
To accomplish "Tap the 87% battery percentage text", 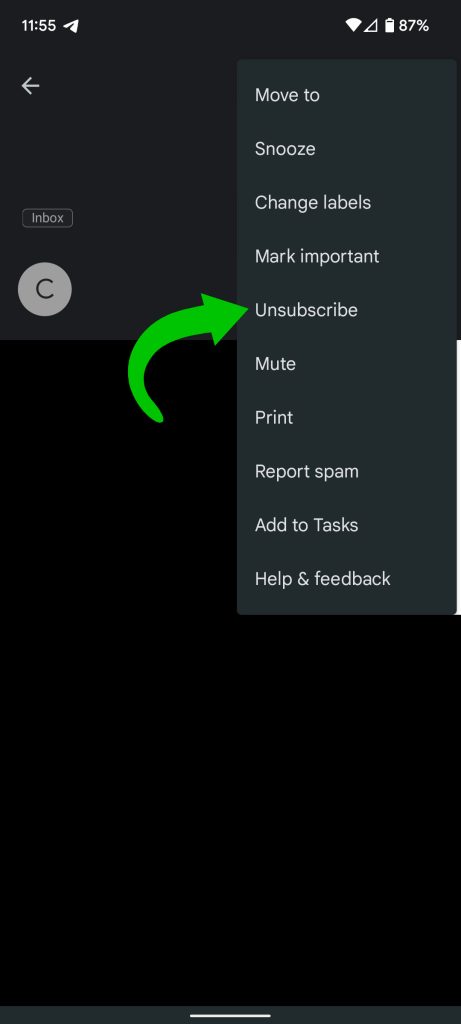I will (414, 26).
